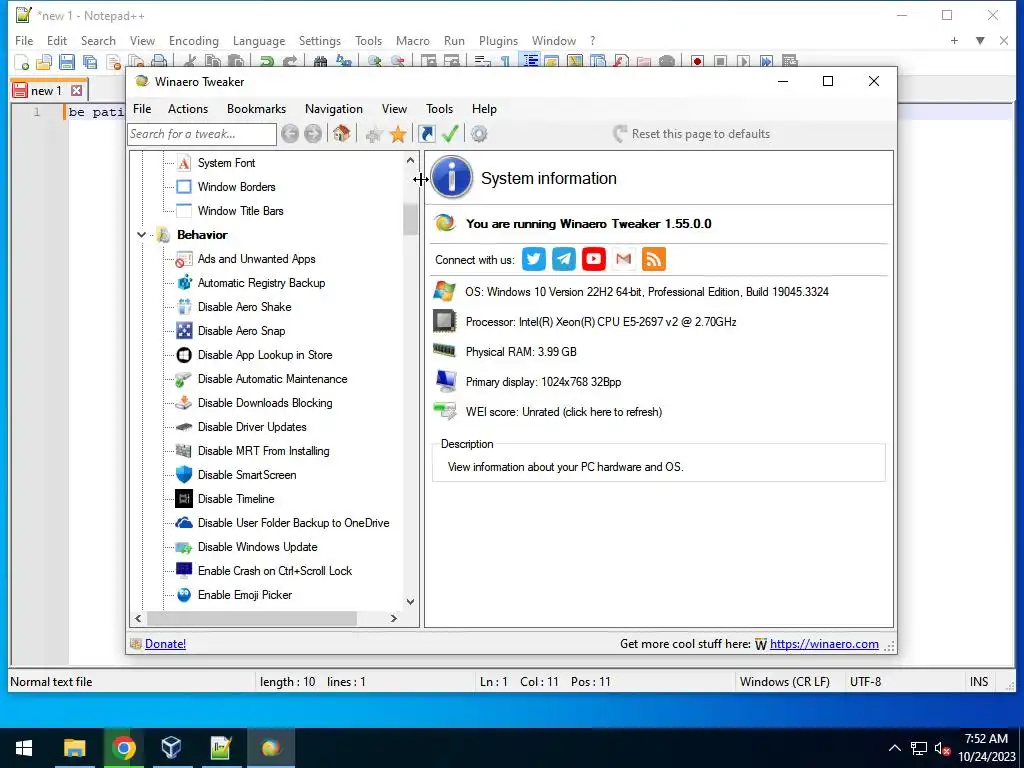Open the Winaero Tweaker Tools menu
The height and width of the screenshot is (768, 1024).
point(440,109)
